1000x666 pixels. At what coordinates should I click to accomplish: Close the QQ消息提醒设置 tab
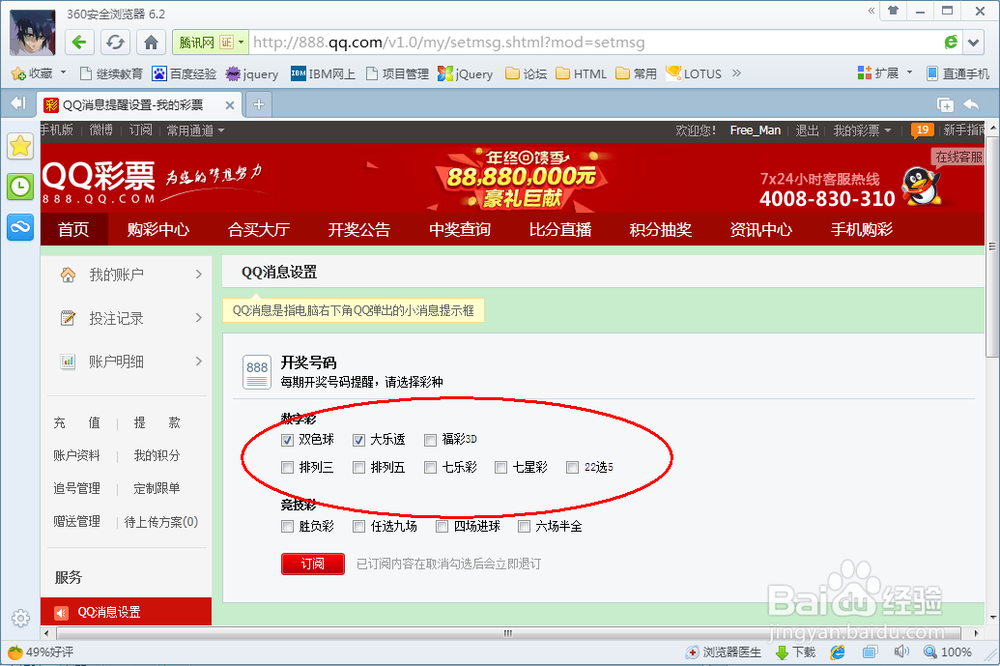click(x=230, y=105)
